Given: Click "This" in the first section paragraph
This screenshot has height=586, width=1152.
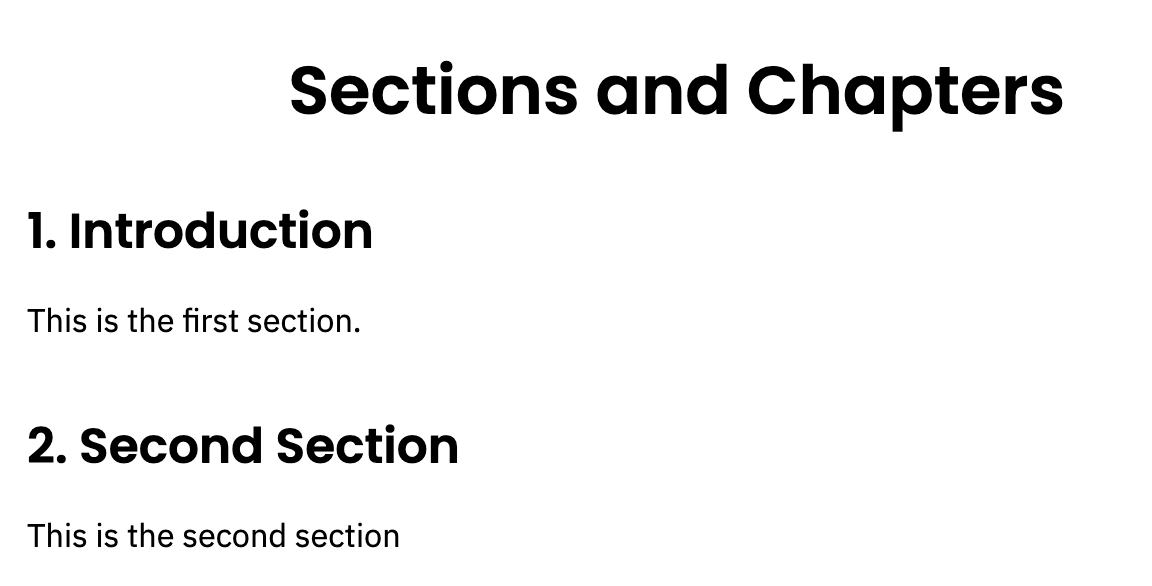Looking at the screenshot, I should click(56, 322).
